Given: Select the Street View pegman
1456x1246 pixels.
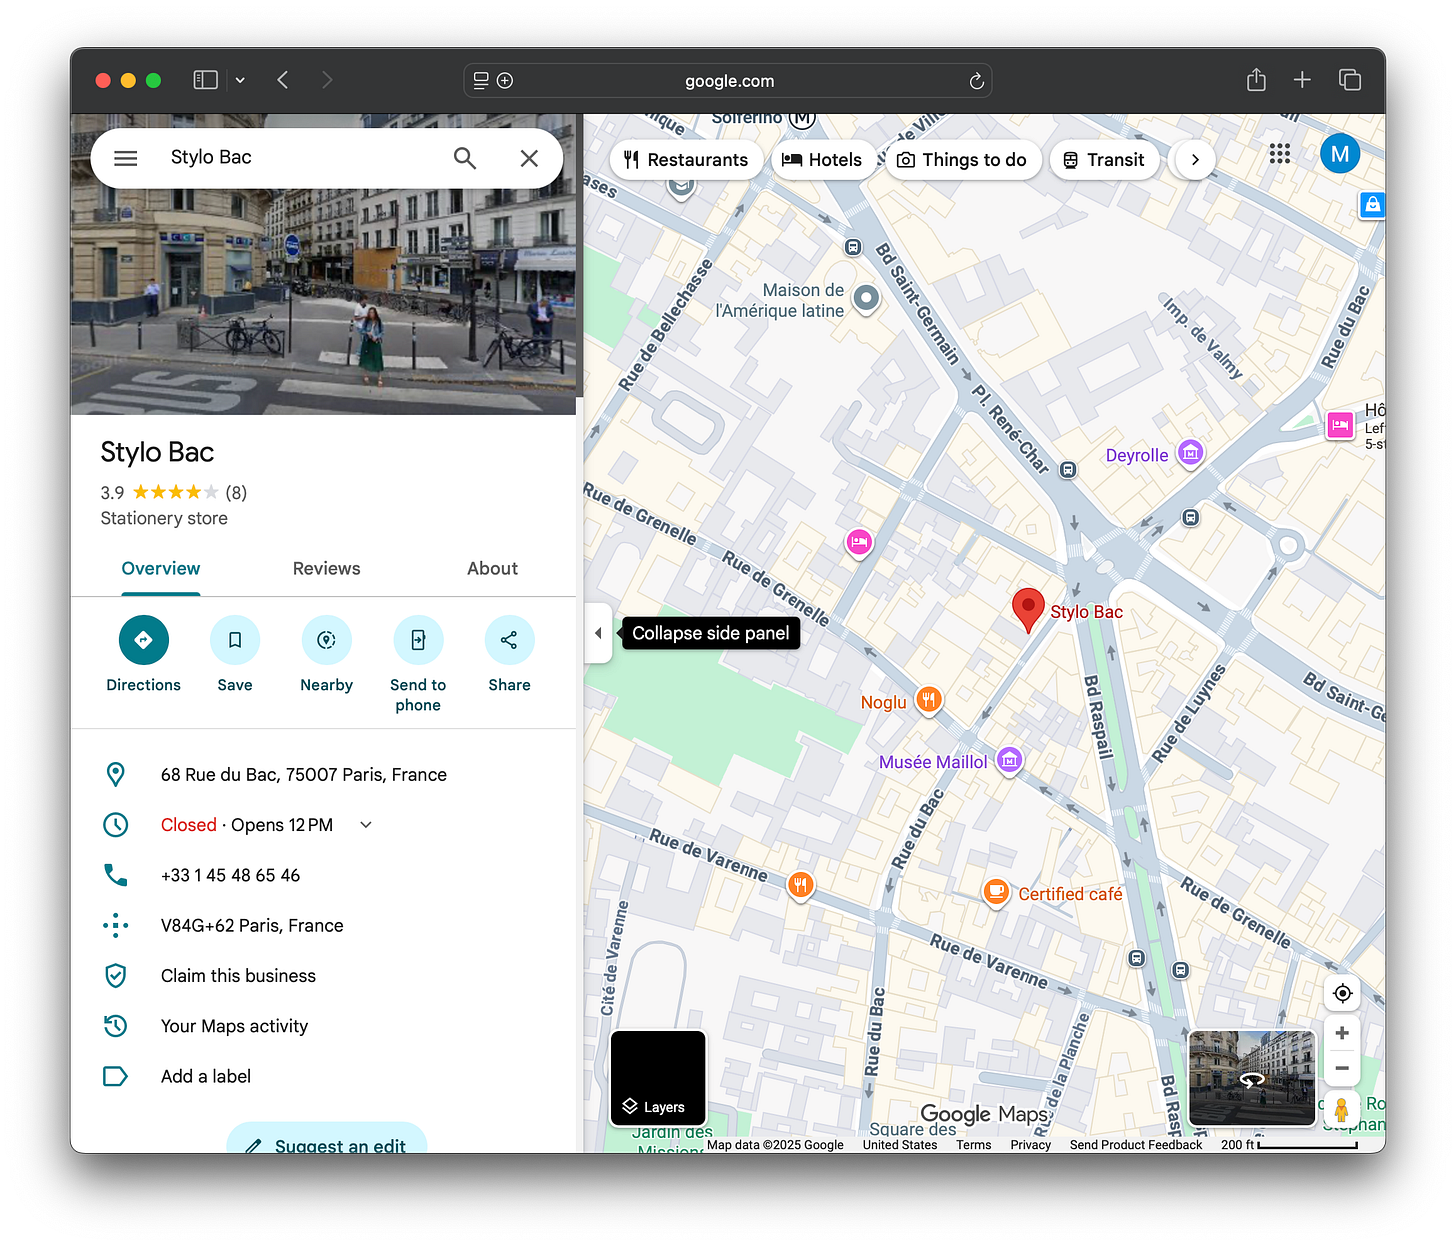Looking at the screenshot, I should tap(1342, 1109).
